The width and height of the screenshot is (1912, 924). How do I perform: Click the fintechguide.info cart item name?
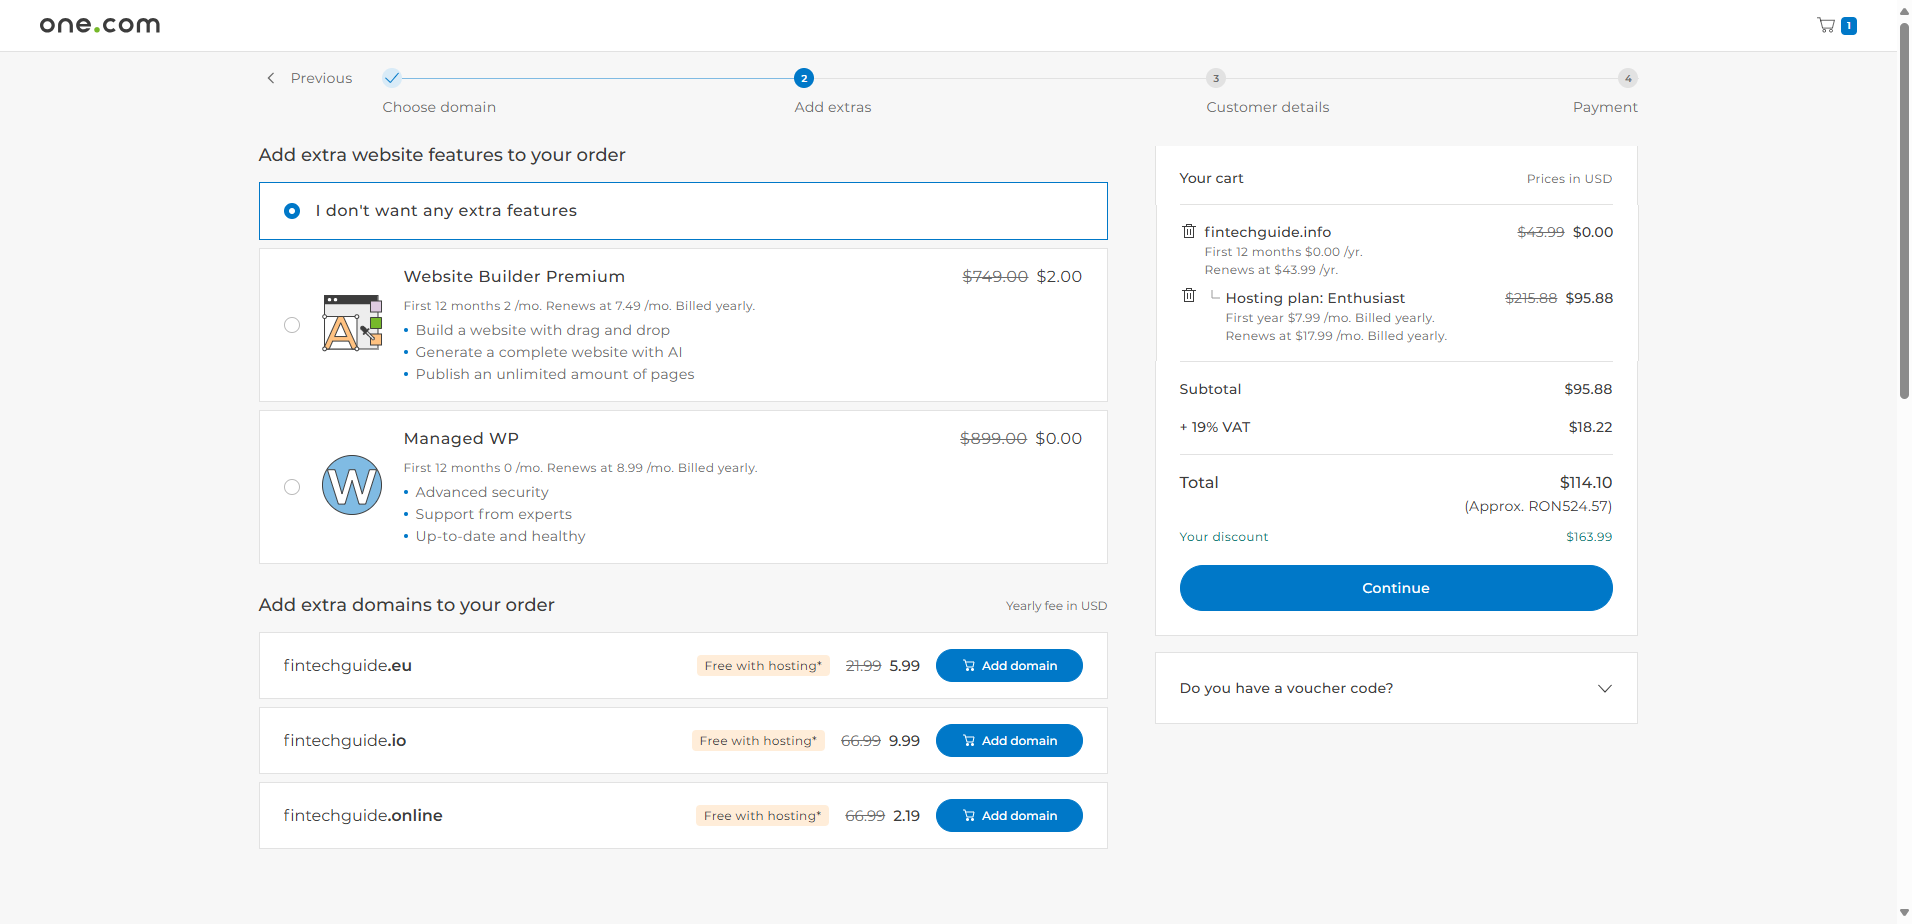click(x=1267, y=232)
